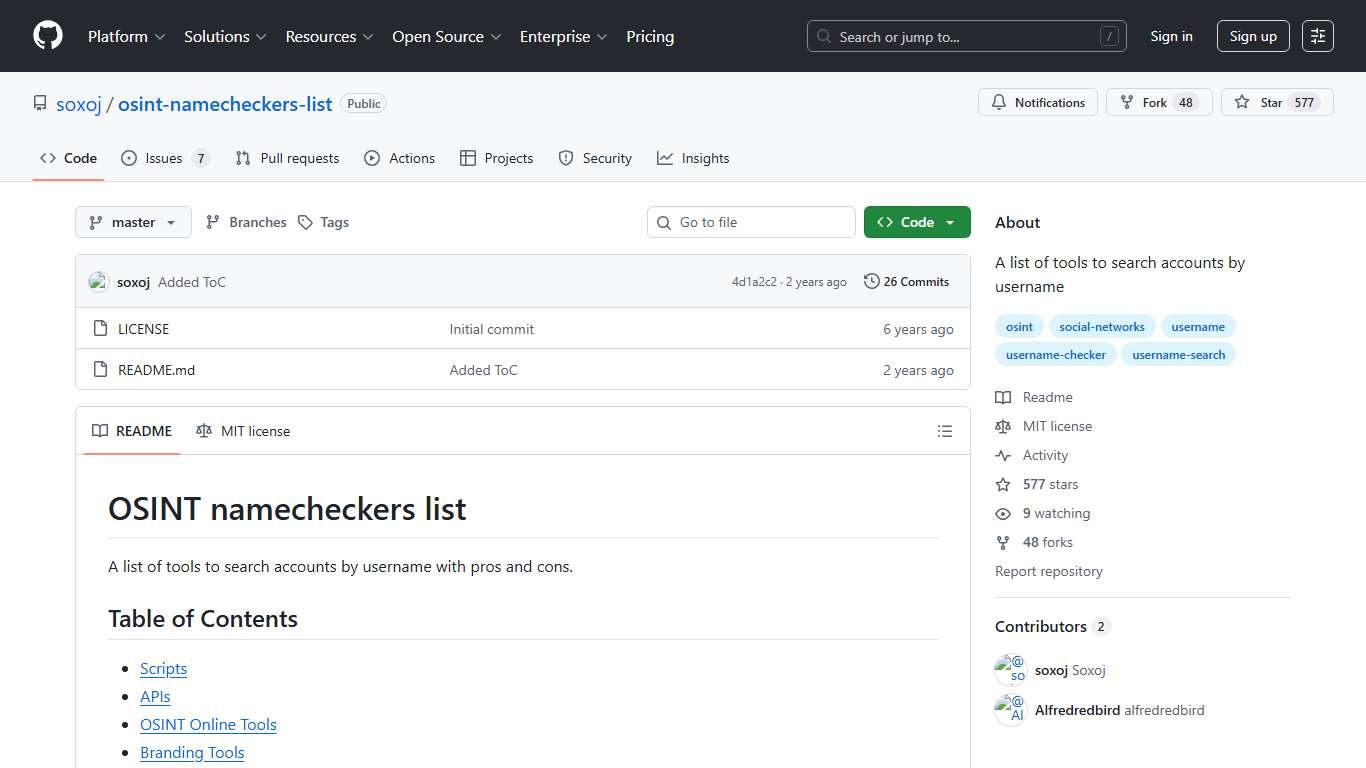Screen dimensions: 1366x768
Task: Click the GitHub logo
Action: coord(47,36)
